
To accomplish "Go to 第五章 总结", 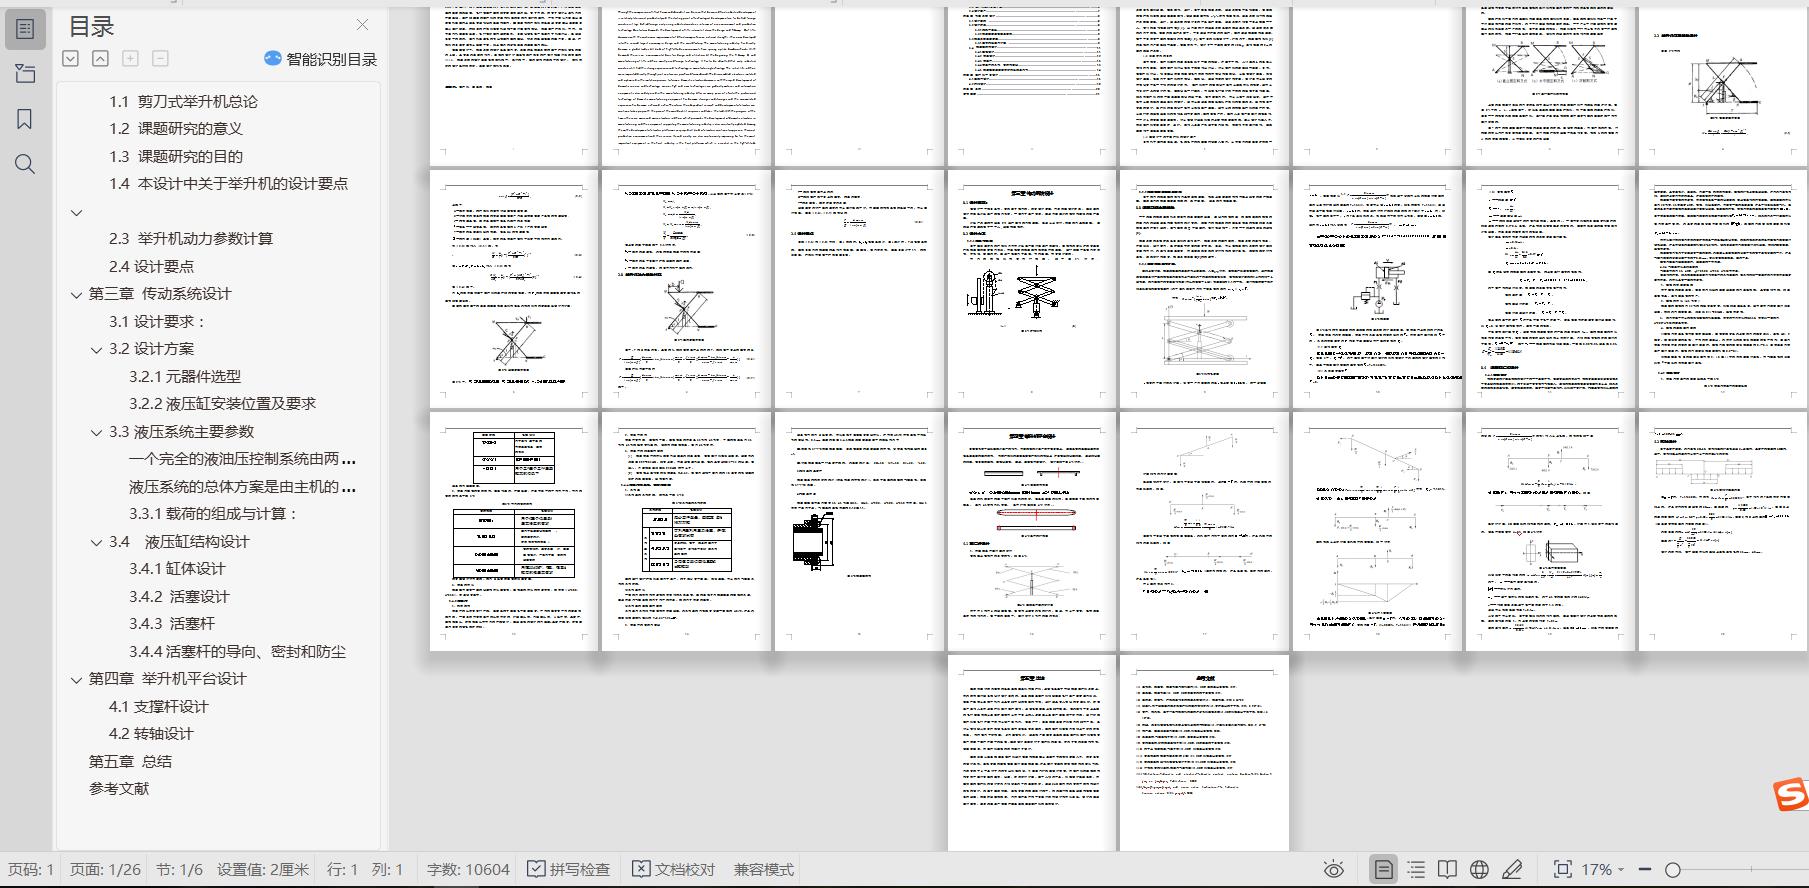I will click(x=130, y=761).
